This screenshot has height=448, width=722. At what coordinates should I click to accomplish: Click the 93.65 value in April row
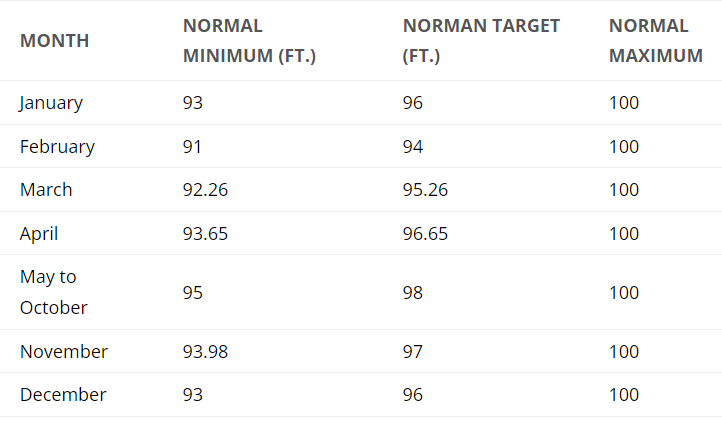[206, 234]
